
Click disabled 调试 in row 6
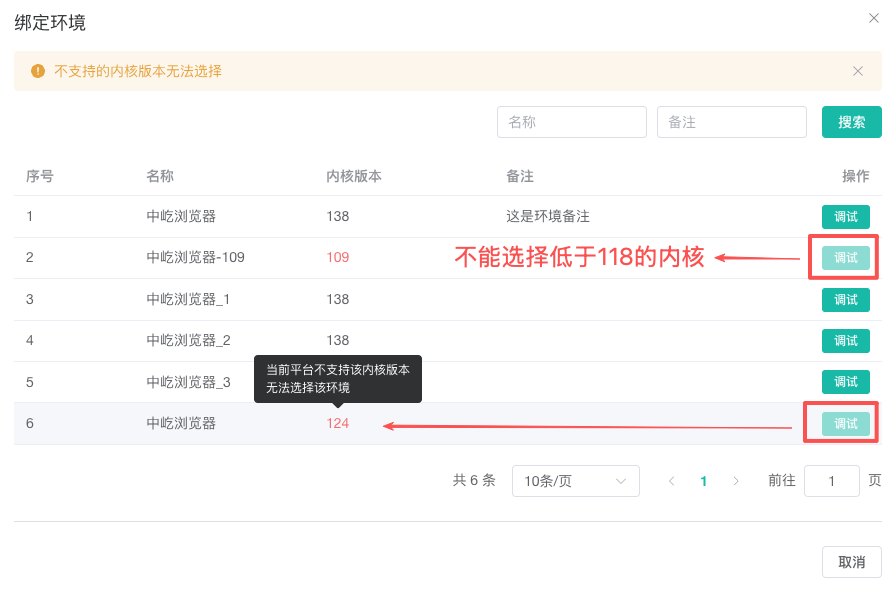tap(845, 423)
